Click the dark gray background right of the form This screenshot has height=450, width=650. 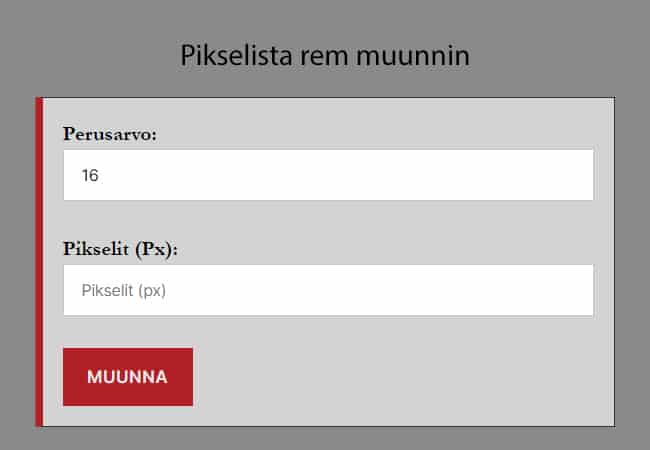632,260
